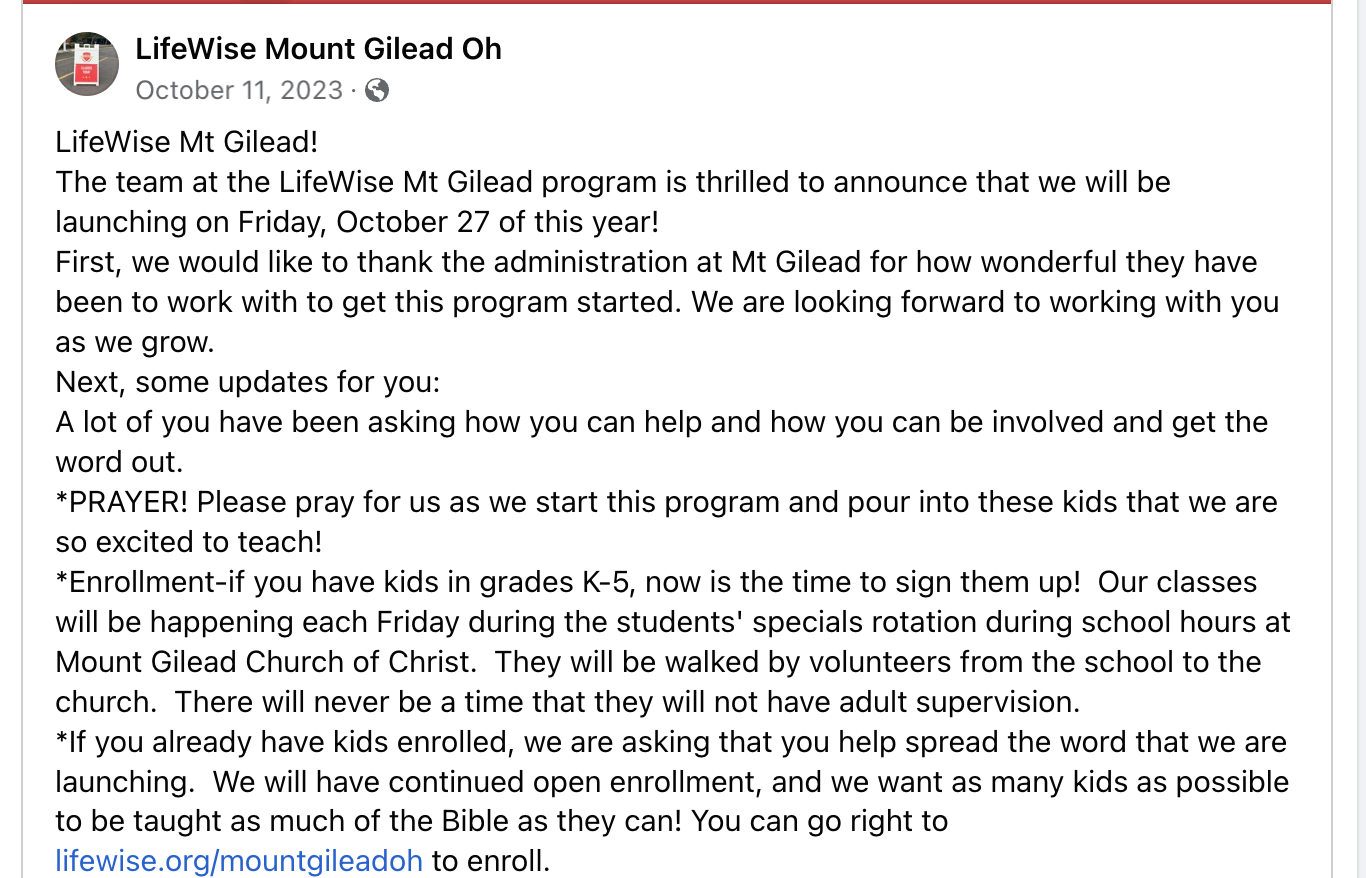Click the 'as we grow.' line
1366x878 pixels.
(x=135, y=342)
